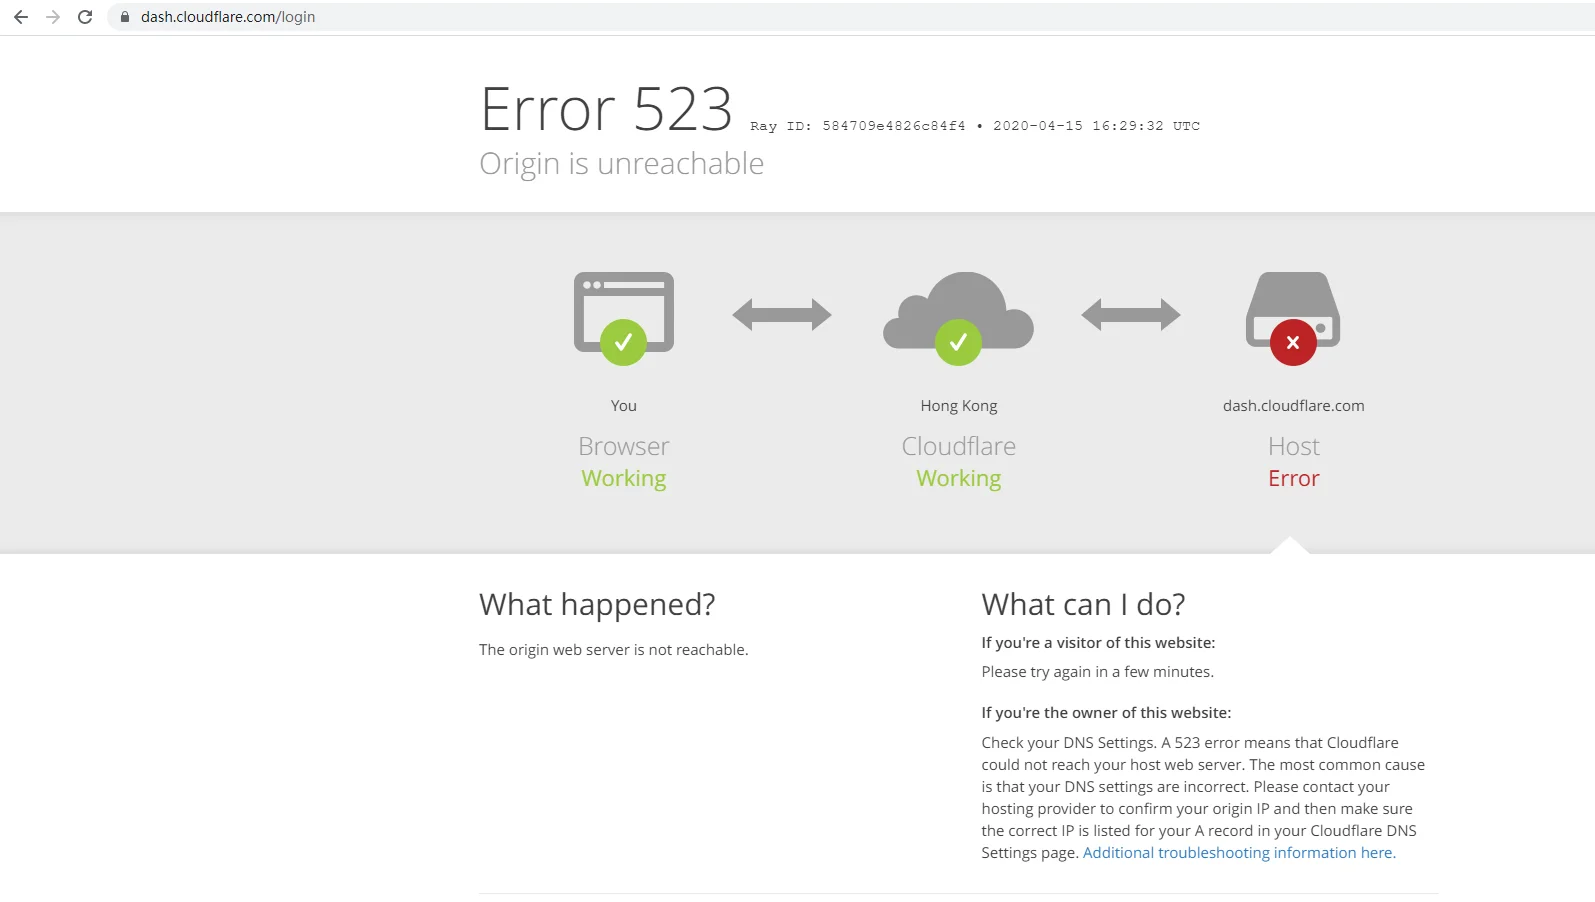Go back with the browser back arrow
Viewport: 1595px width, 902px height.
coord(21,17)
